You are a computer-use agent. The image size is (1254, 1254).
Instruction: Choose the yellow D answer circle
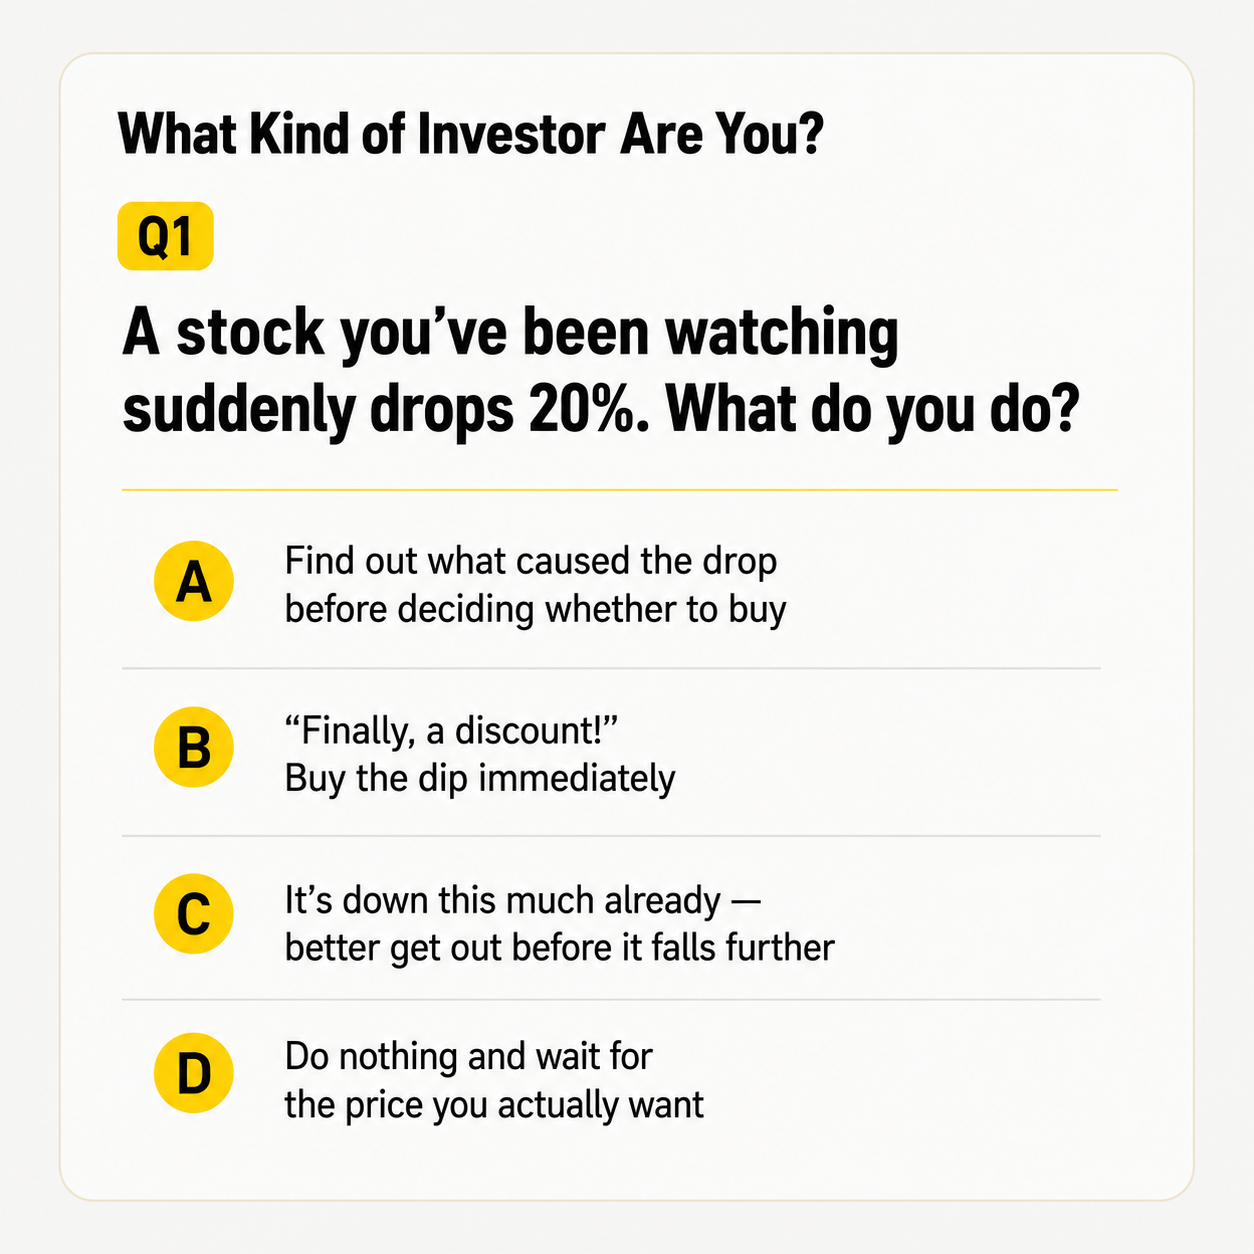pyautogui.click(x=194, y=1074)
